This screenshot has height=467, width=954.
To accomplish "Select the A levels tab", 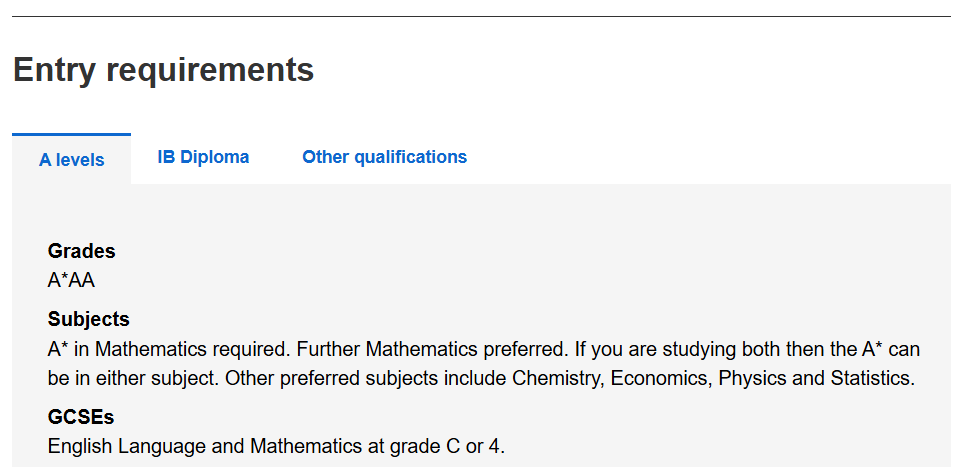I will (x=71, y=160).
